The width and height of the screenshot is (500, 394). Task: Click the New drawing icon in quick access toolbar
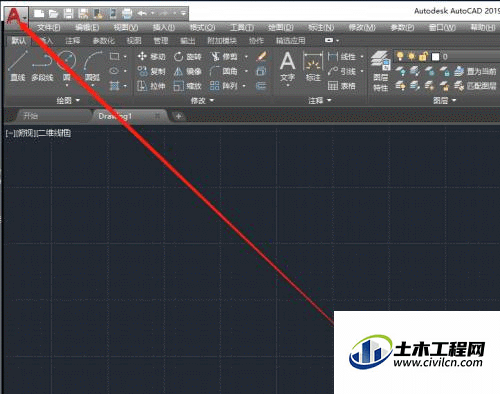(x=39, y=14)
